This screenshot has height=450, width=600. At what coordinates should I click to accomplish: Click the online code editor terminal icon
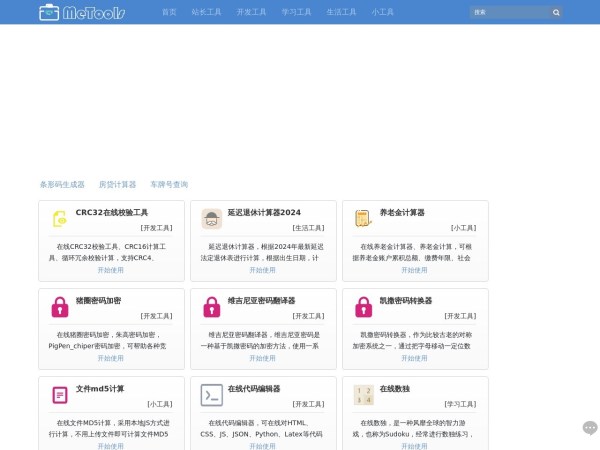click(x=212, y=395)
